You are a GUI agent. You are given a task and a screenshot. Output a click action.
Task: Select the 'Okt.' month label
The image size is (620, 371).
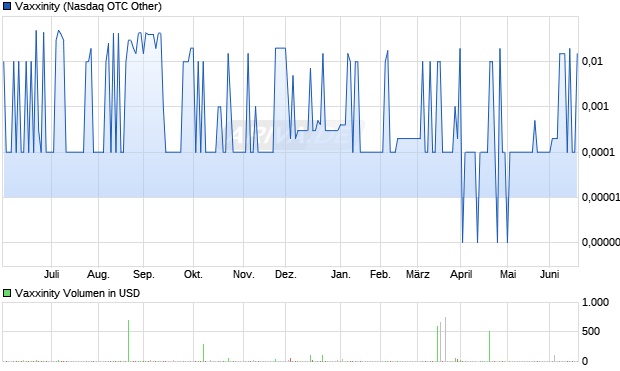(193, 274)
